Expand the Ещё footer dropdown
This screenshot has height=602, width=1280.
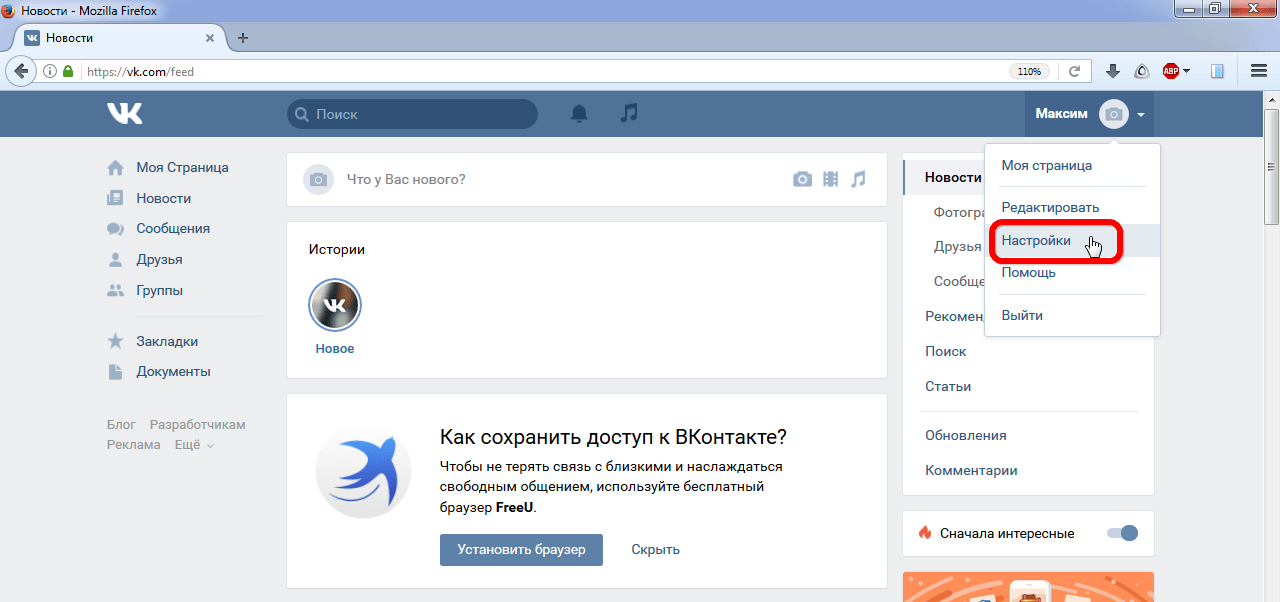[x=194, y=445]
